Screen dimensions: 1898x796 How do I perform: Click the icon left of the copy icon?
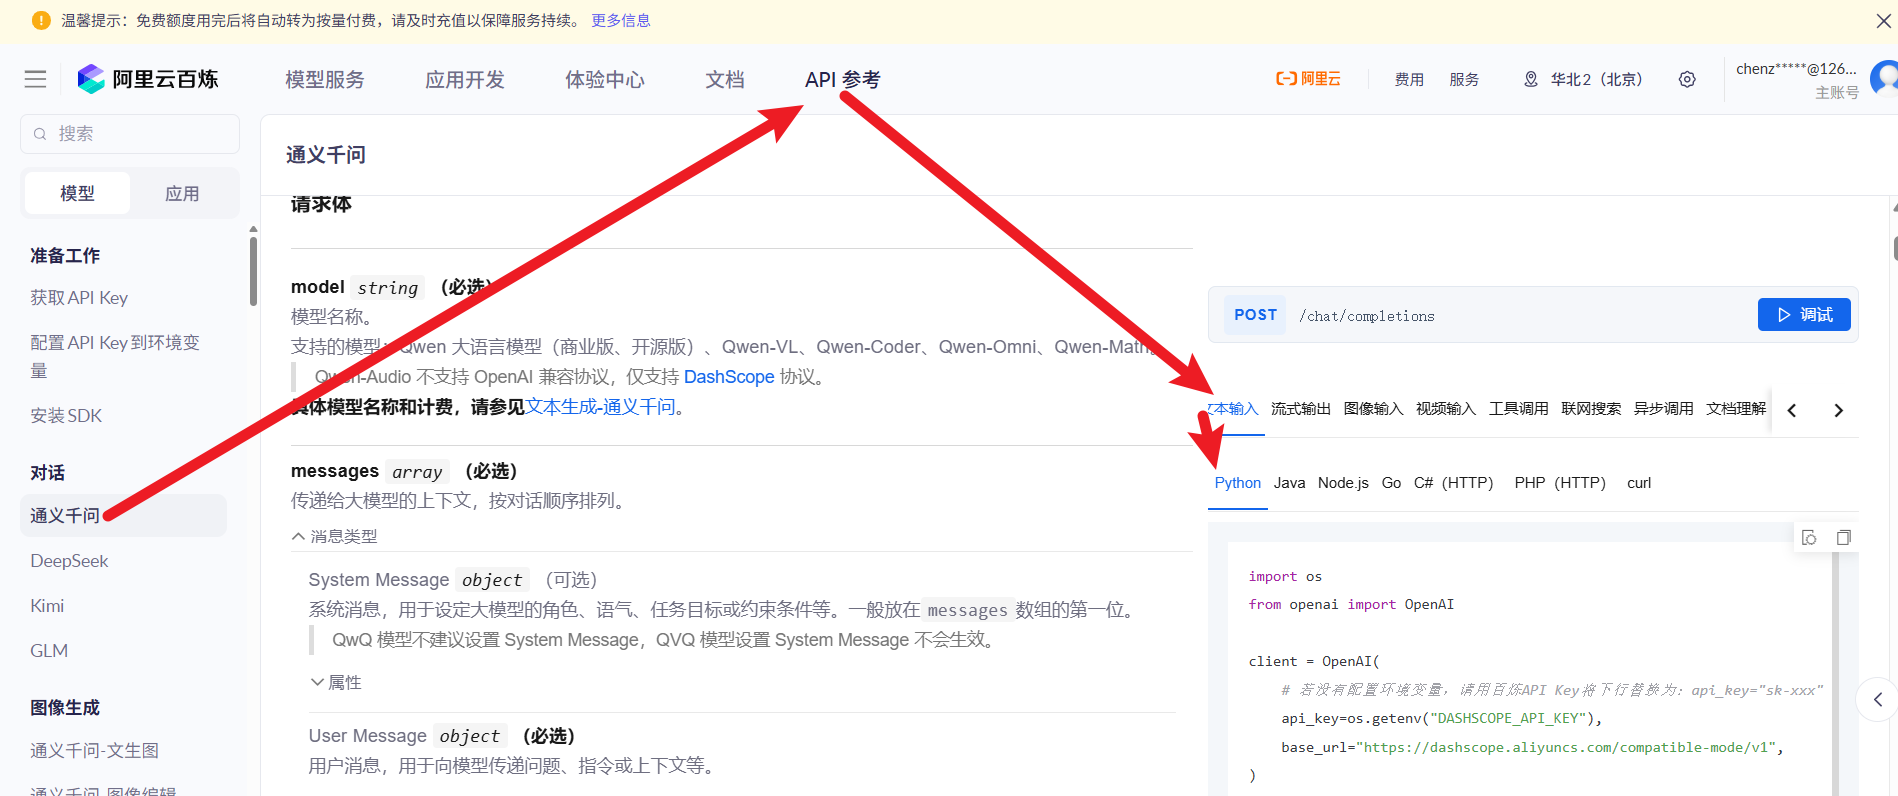1809,538
